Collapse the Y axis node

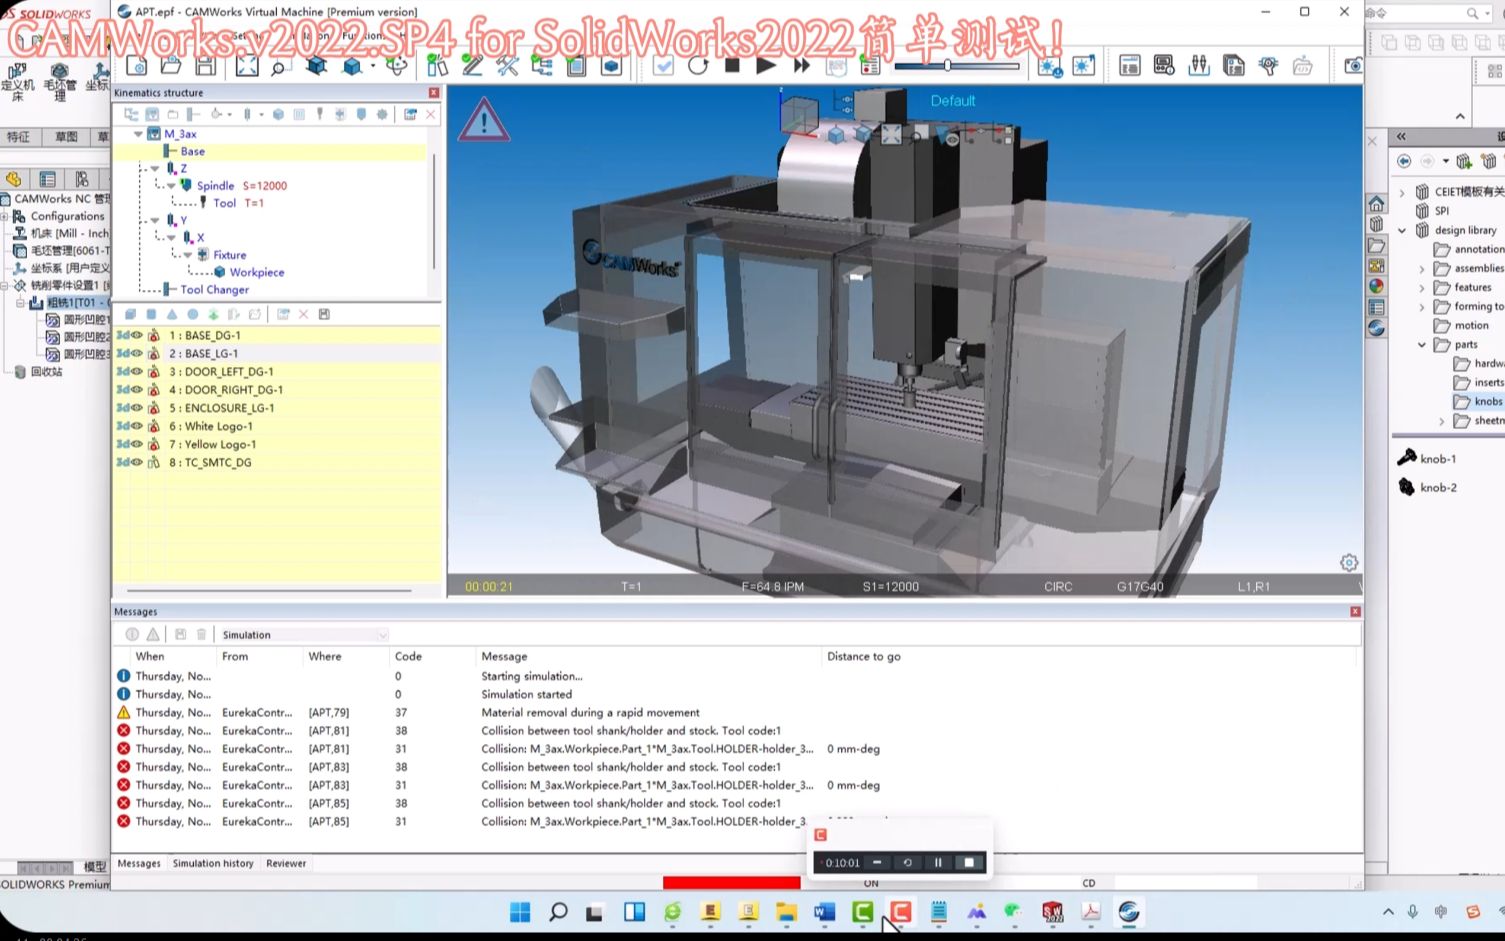pos(155,221)
